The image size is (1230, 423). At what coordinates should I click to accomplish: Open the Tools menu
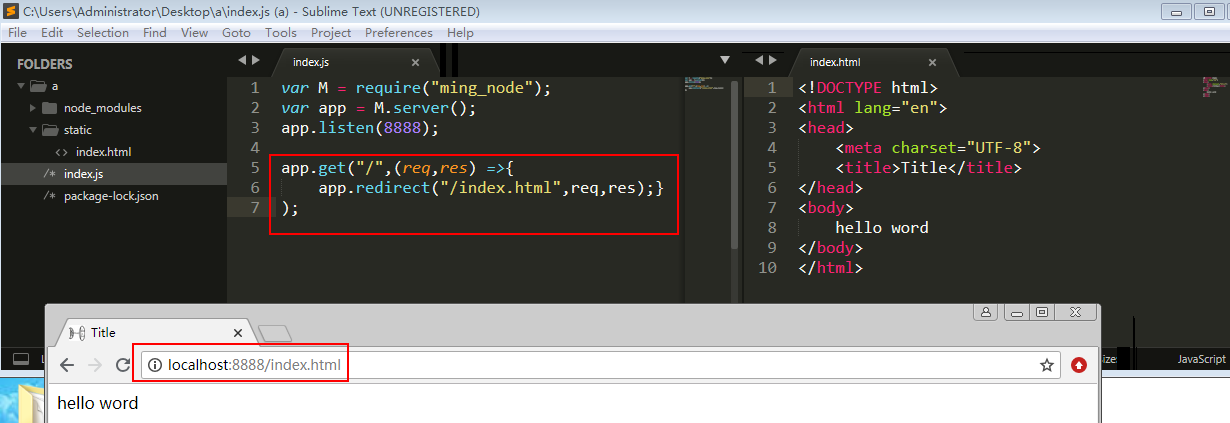281,32
